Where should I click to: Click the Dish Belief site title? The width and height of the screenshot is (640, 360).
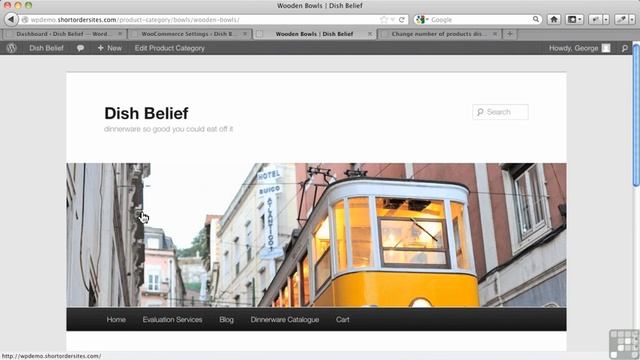click(146, 113)
